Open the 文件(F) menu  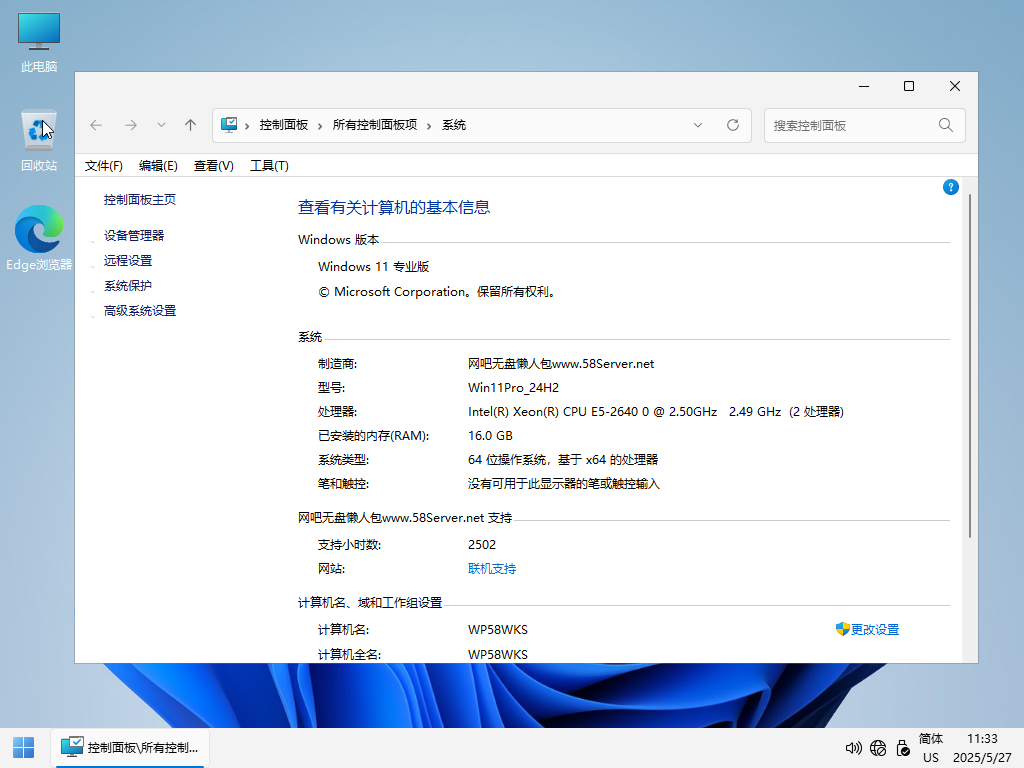(103, 166)
